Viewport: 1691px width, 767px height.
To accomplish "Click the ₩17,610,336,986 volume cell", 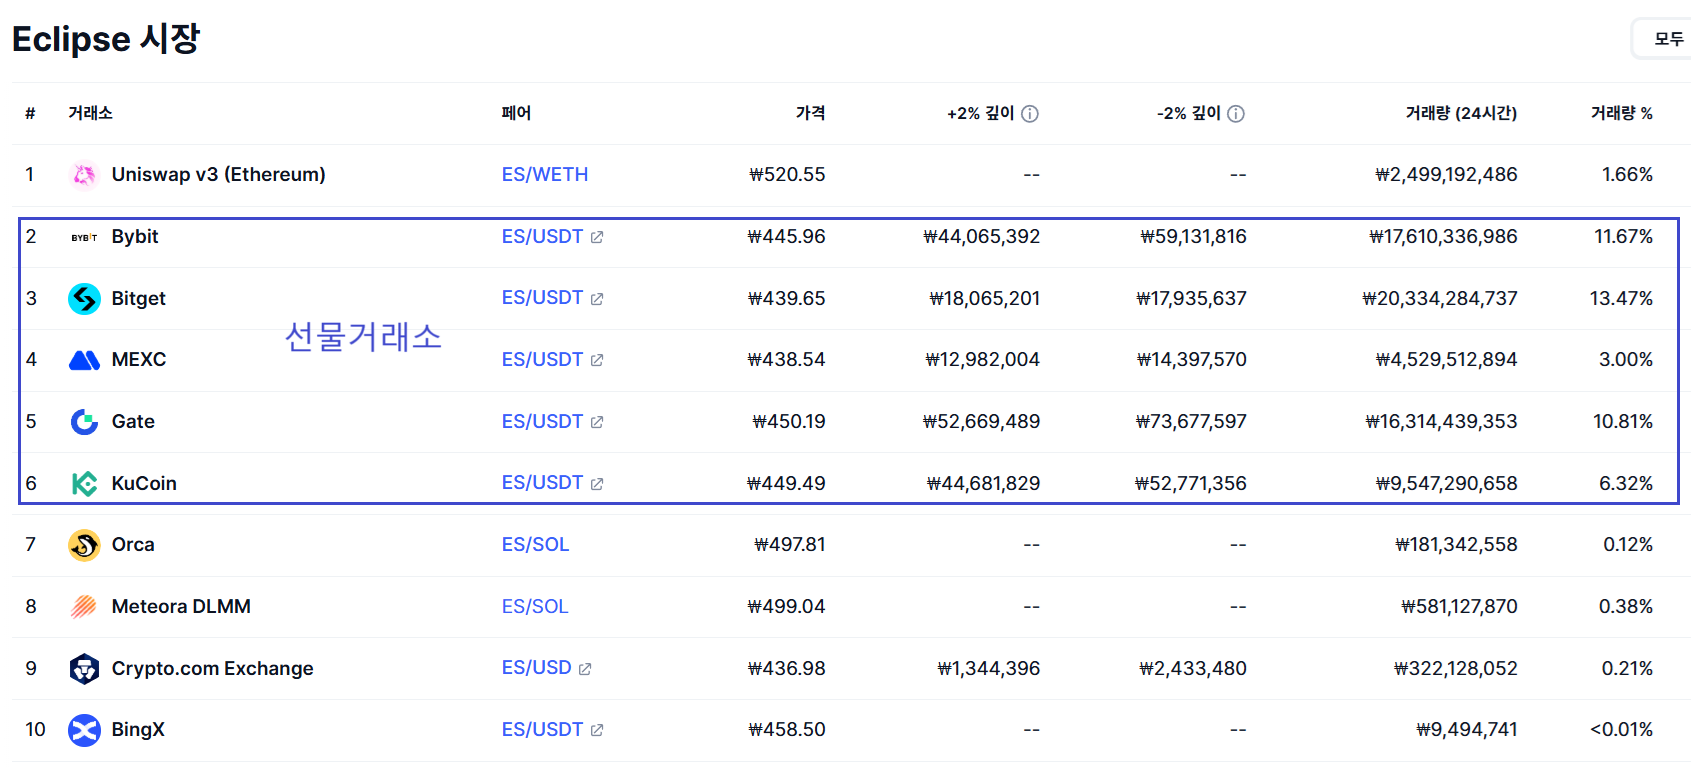I will click(x=1444, y=236).
